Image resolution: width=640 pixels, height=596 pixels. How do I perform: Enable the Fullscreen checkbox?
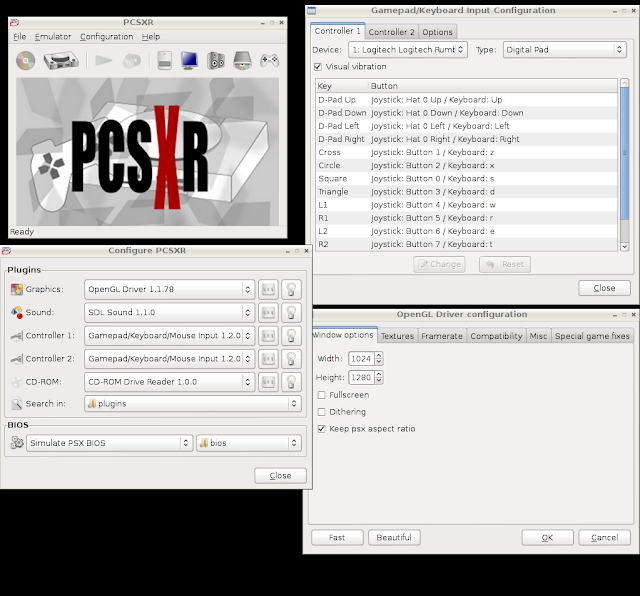pyautogui.click(x=322, y=395)
